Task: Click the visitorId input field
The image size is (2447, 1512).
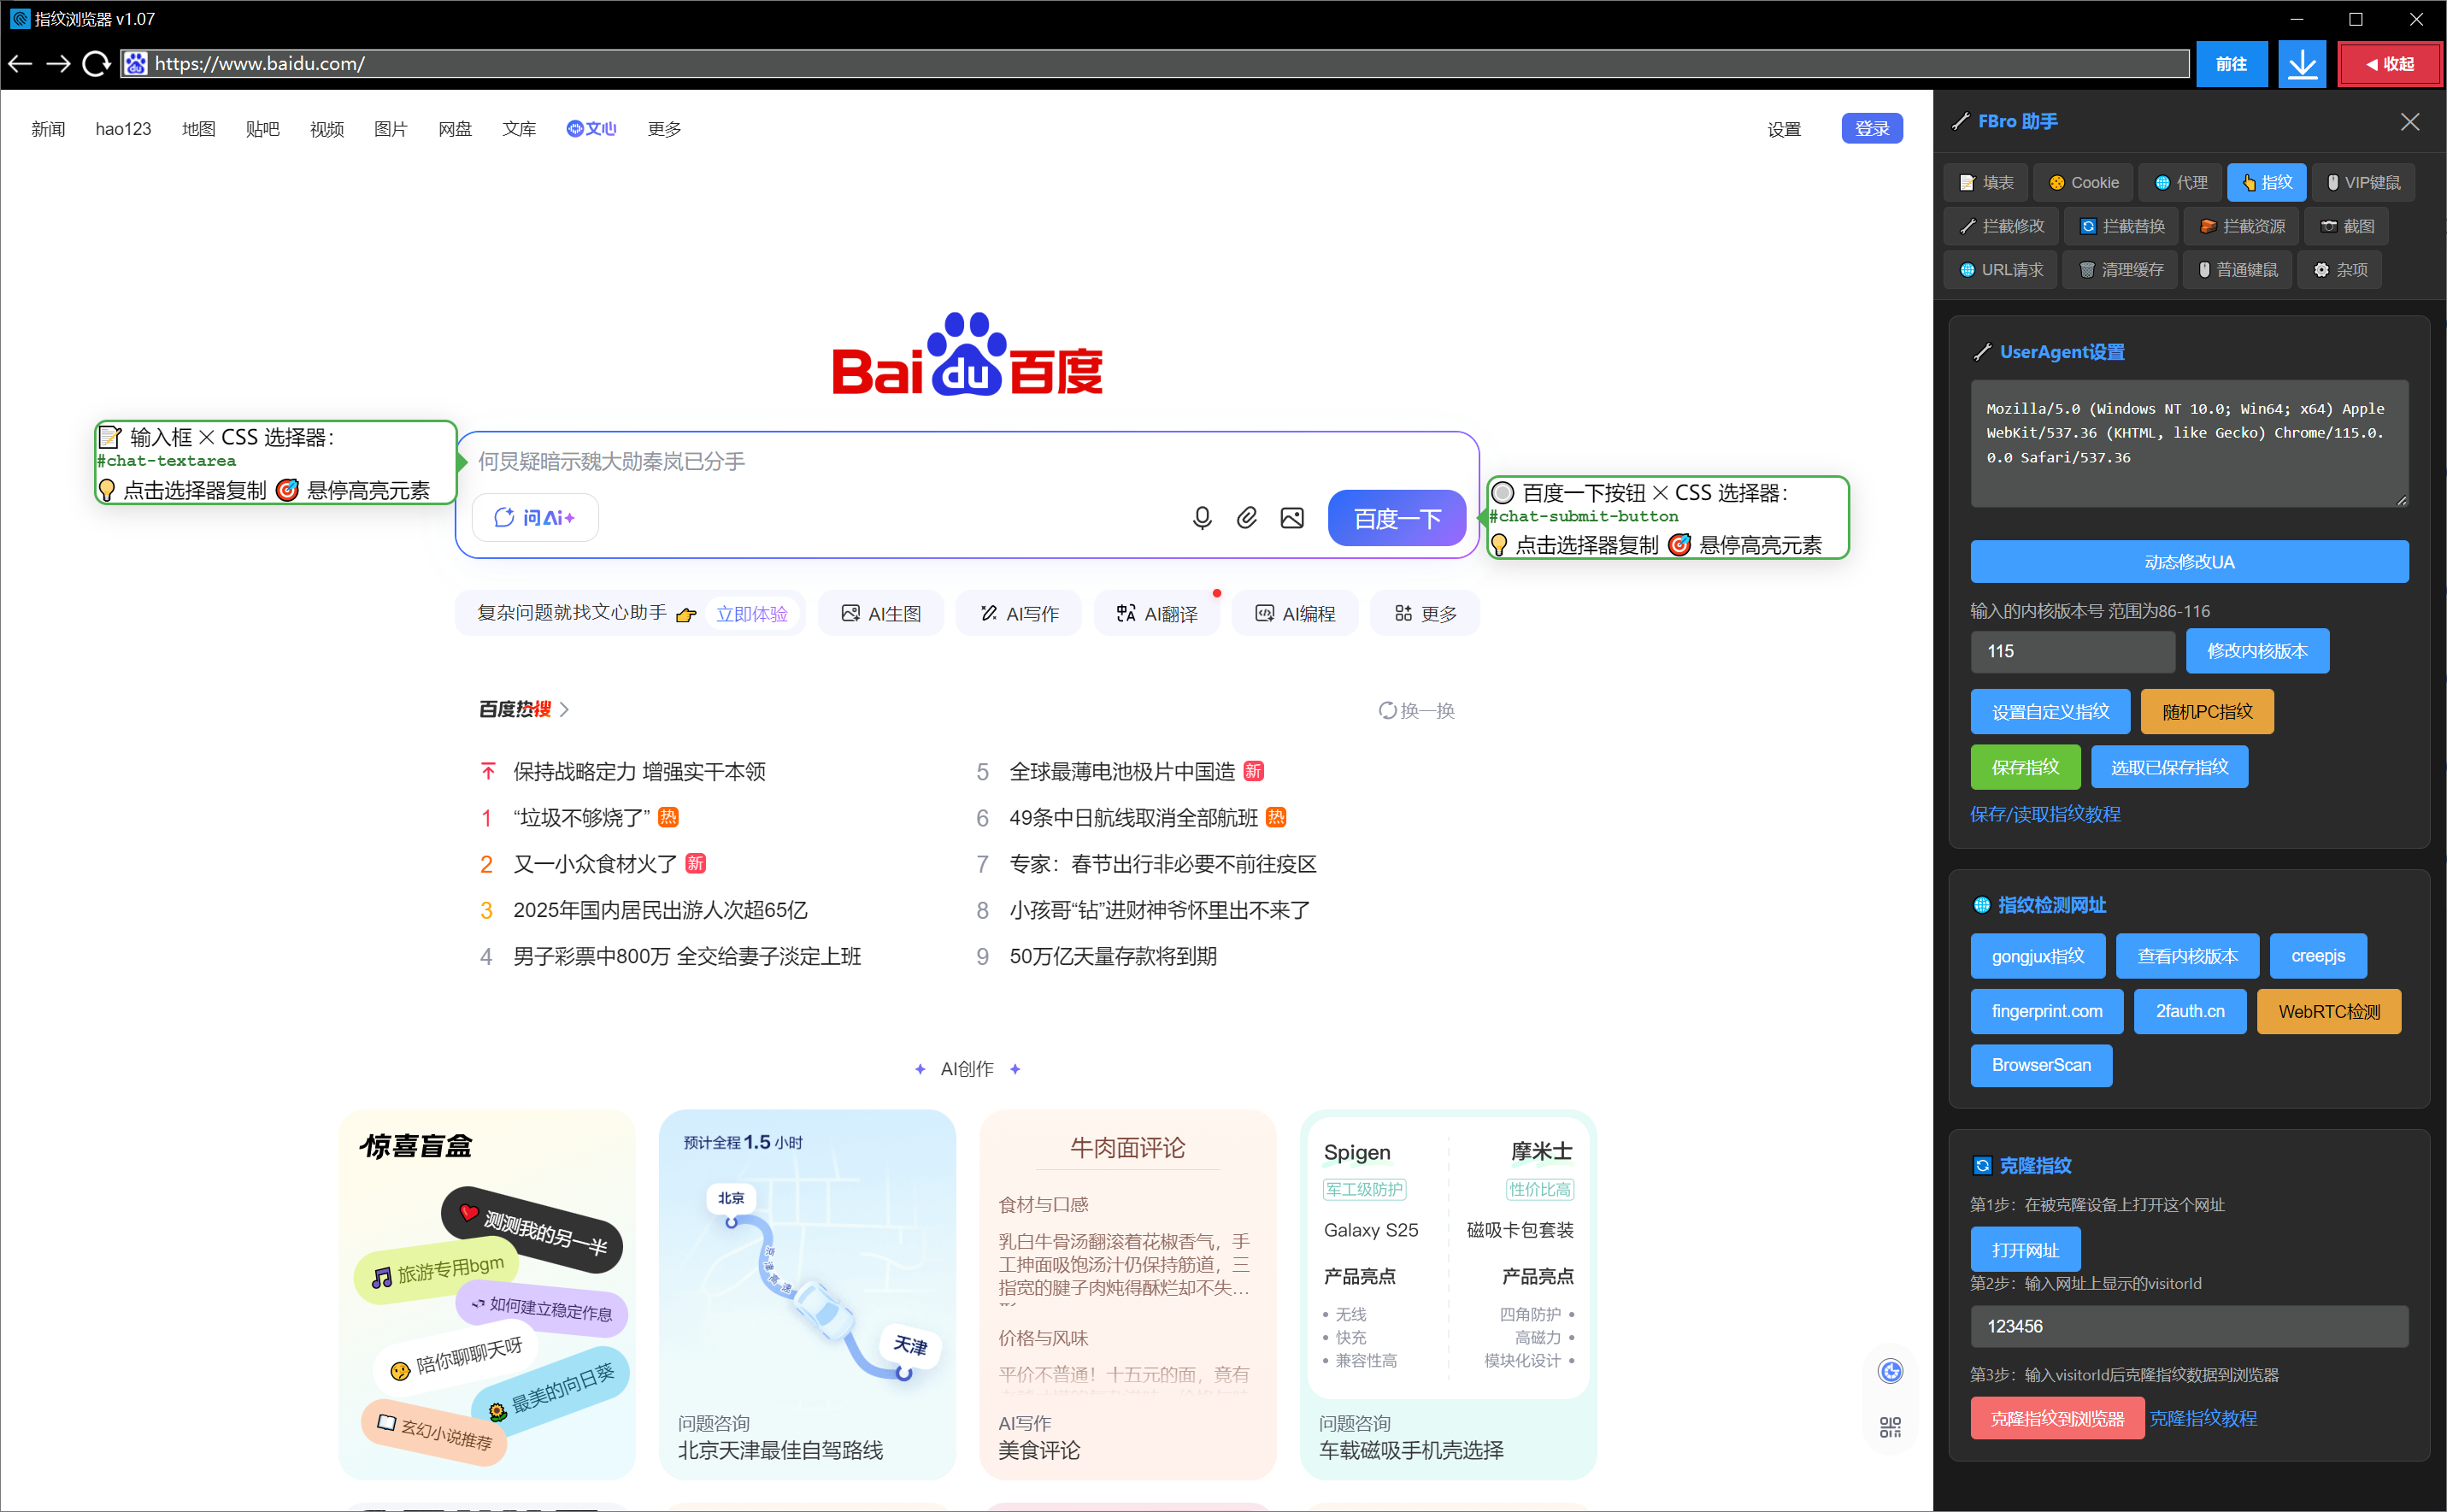Action: click(2188, 1326)
